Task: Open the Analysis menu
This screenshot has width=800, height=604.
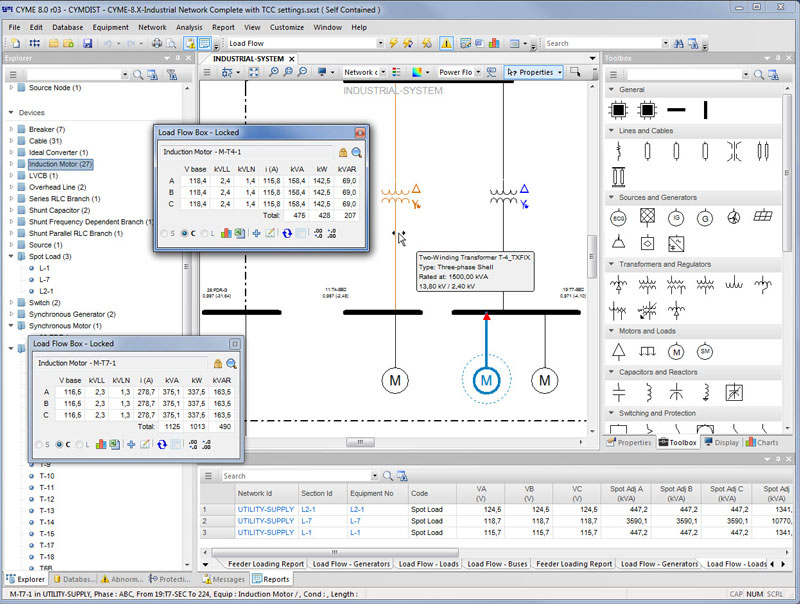Action: [x=189, y=27]
